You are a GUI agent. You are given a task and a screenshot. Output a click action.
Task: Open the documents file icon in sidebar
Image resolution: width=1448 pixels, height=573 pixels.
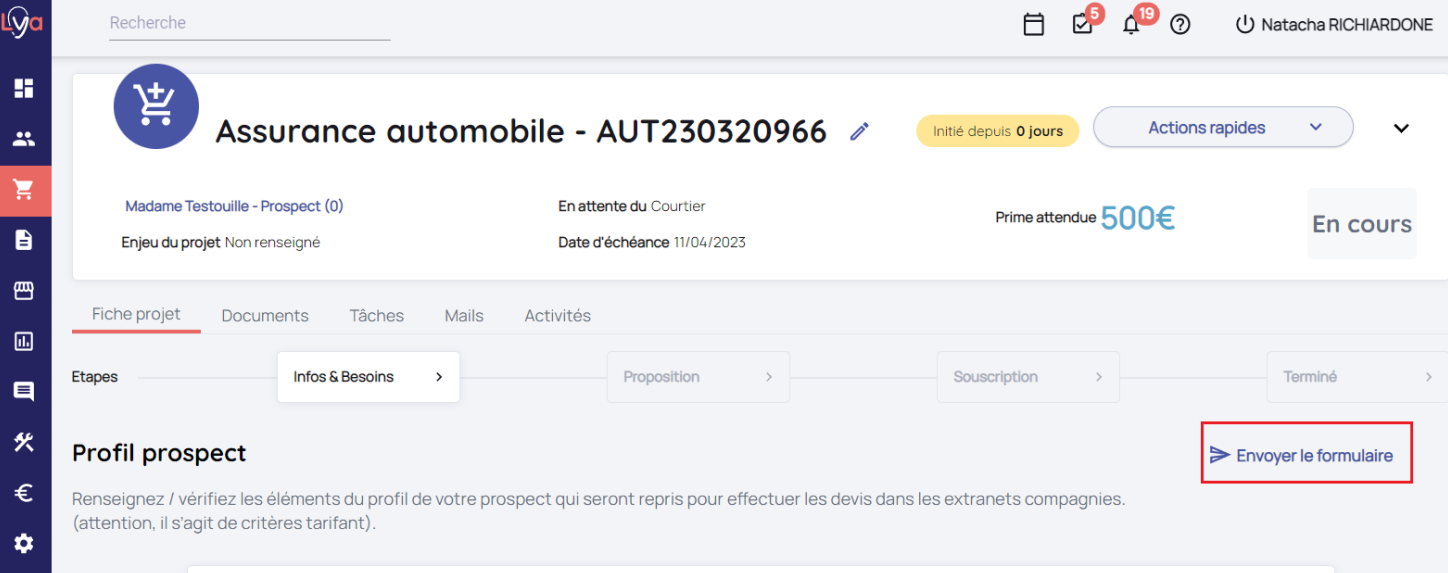tap(24, 240)
